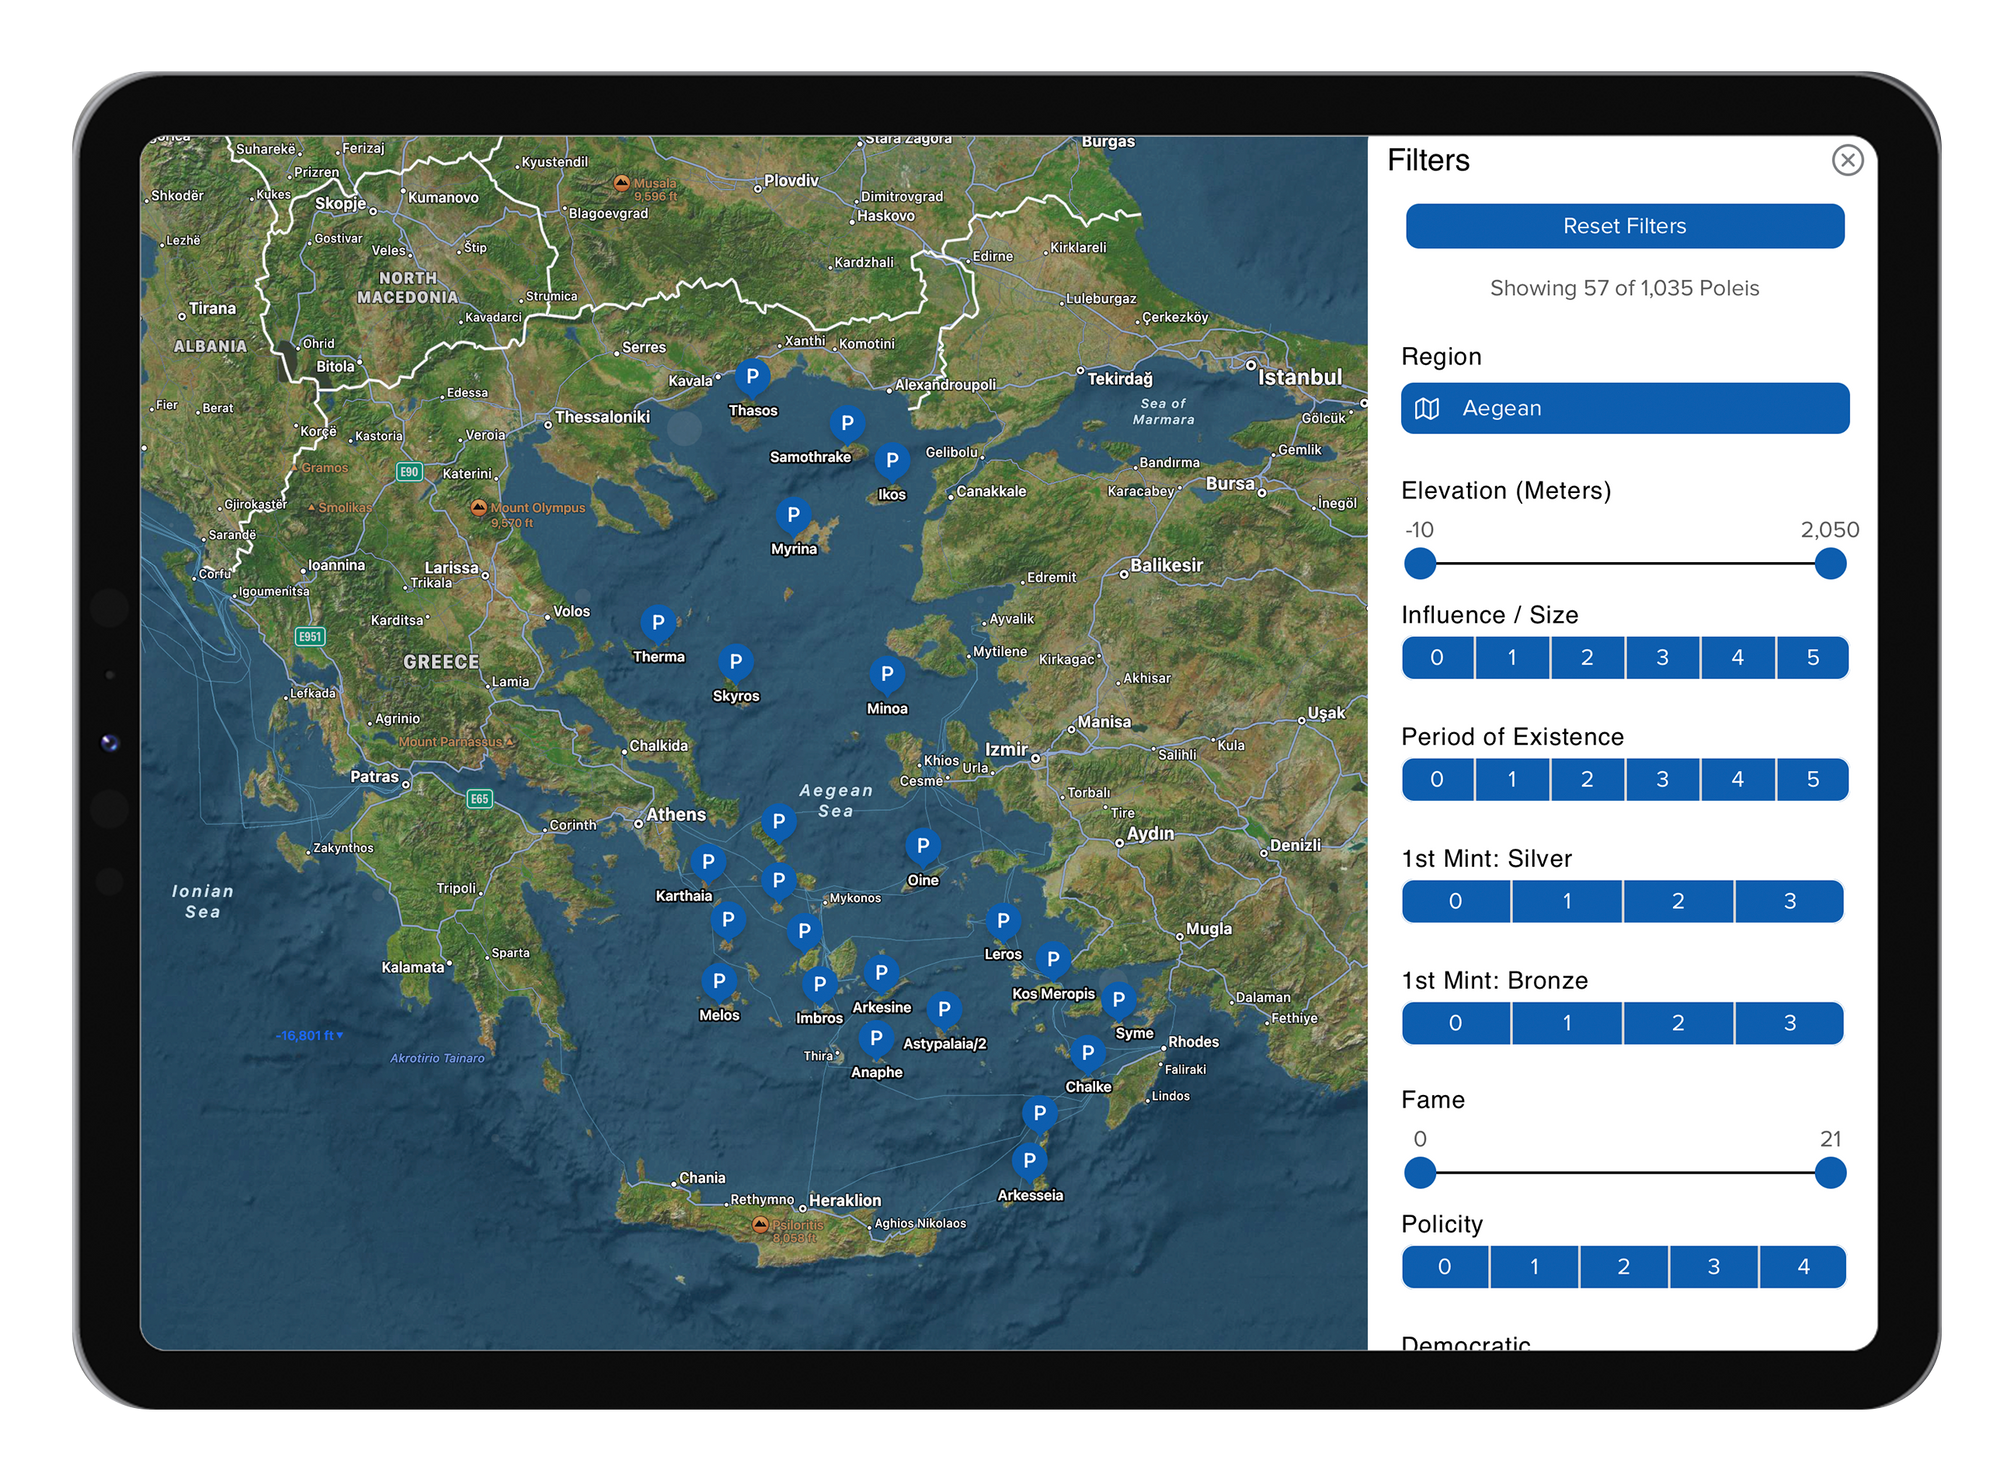Click the Elevation minimum slider handle
This screenshot has height=1477, width=2000.
[x=1420, y=564]
